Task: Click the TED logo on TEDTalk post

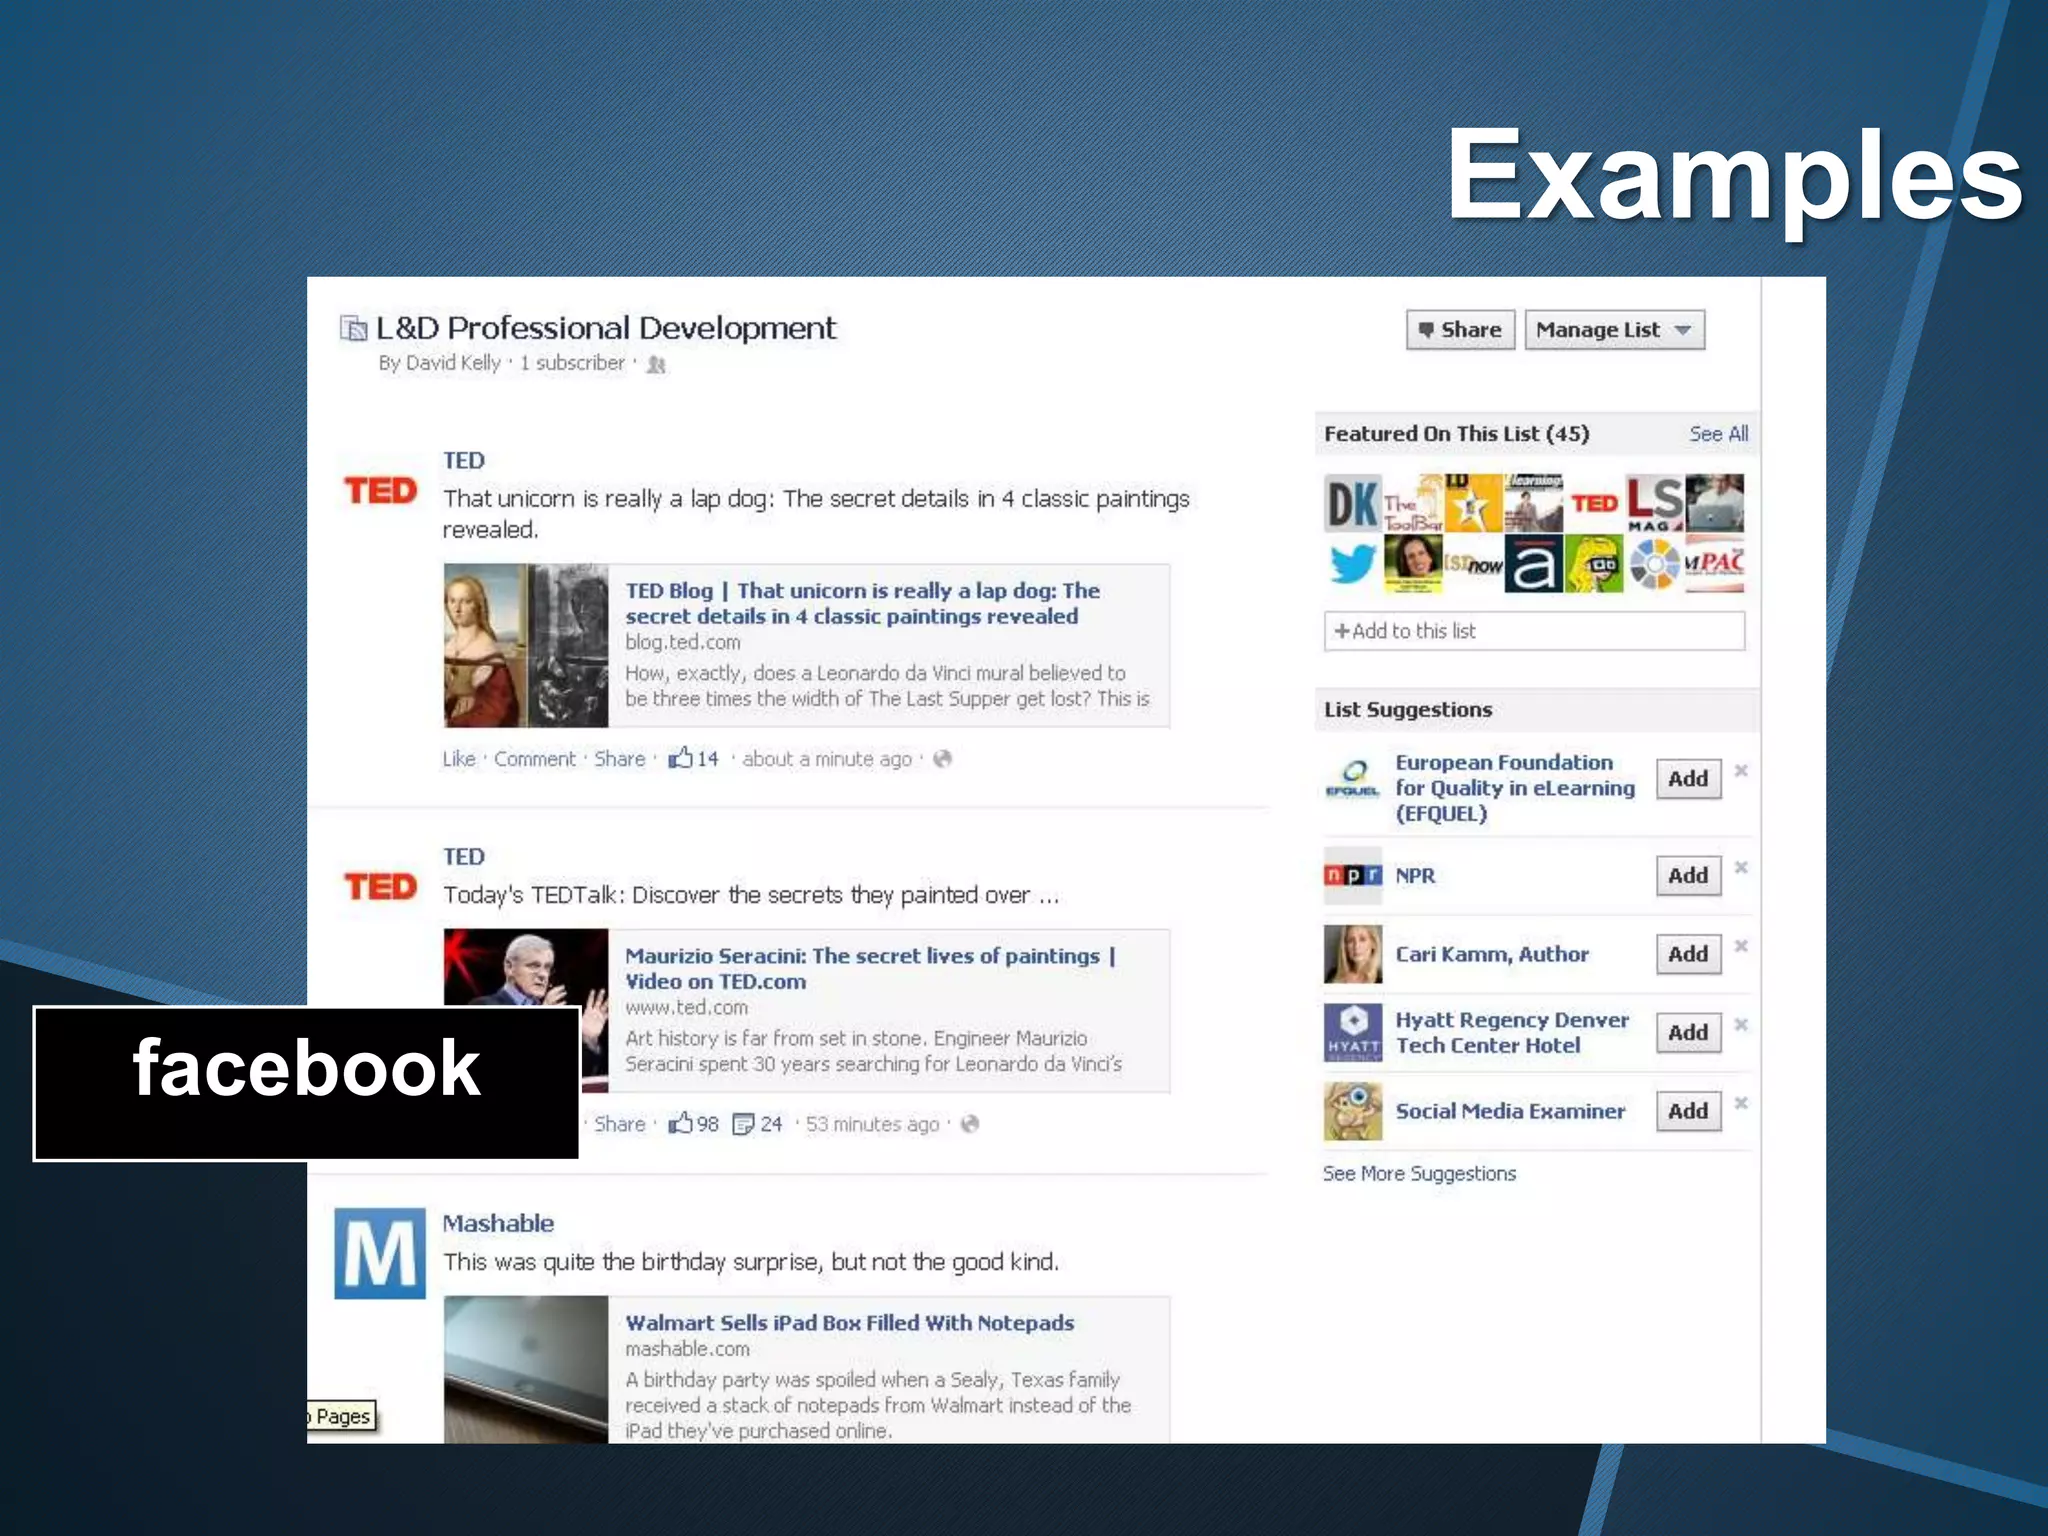Action: [380, 887]
